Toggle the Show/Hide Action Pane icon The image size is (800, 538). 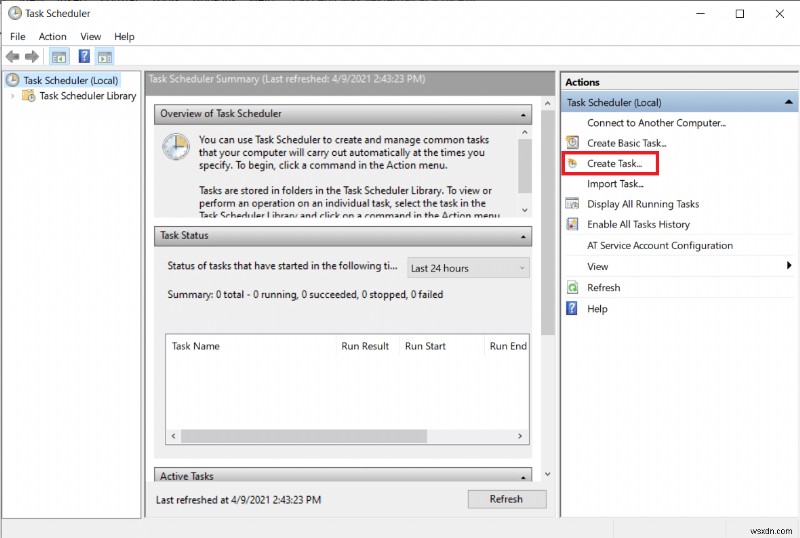click(105, 57)
